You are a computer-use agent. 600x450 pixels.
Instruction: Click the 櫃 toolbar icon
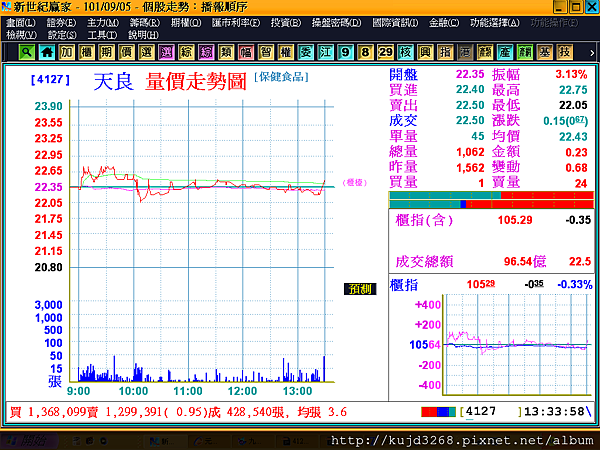(x=86, y=52)
